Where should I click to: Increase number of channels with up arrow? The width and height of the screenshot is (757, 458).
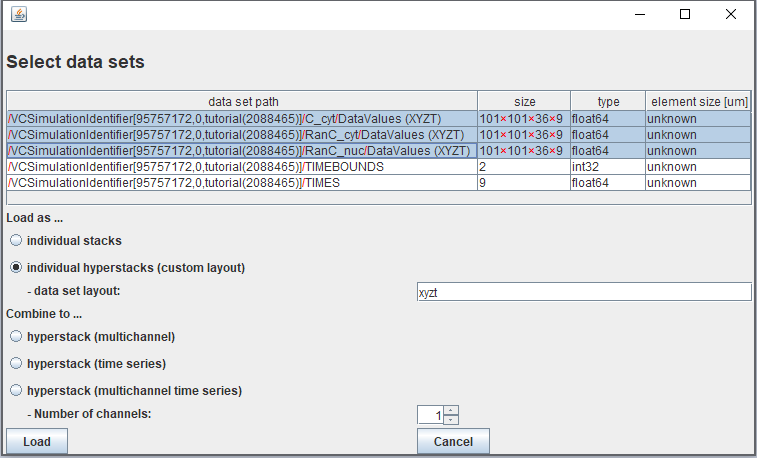point(451,411)
